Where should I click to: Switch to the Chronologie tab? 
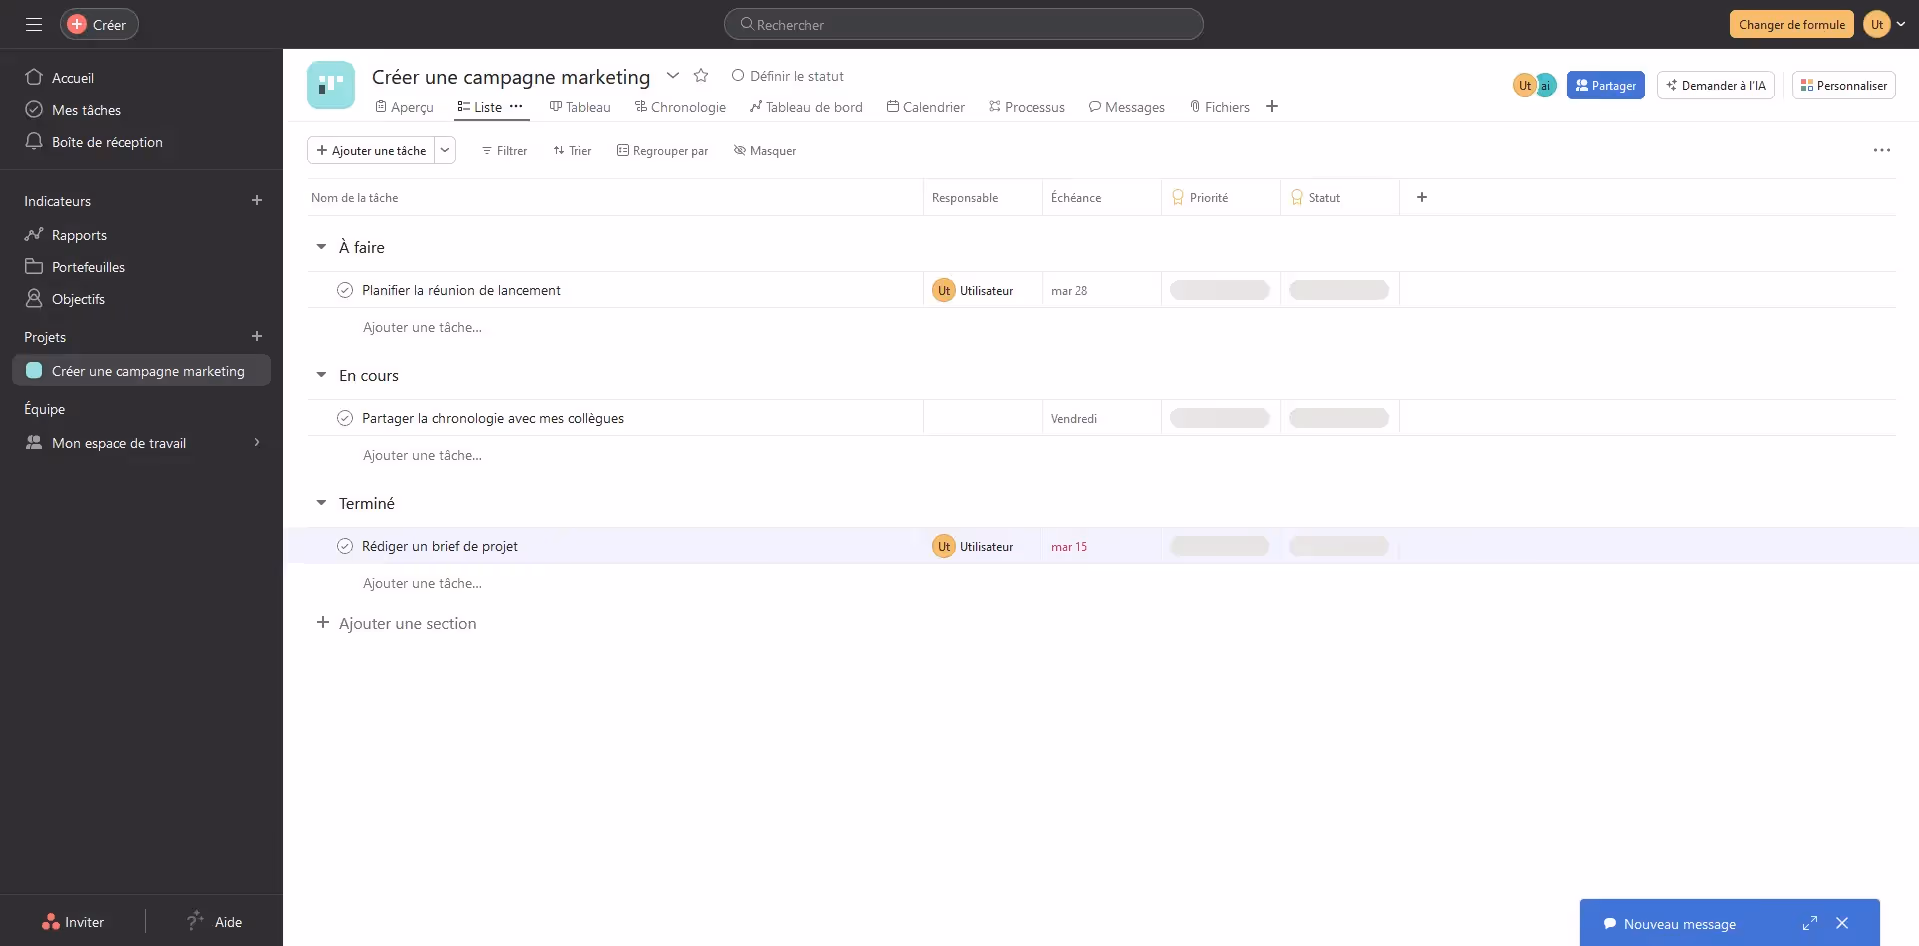[x=680, y=107]
